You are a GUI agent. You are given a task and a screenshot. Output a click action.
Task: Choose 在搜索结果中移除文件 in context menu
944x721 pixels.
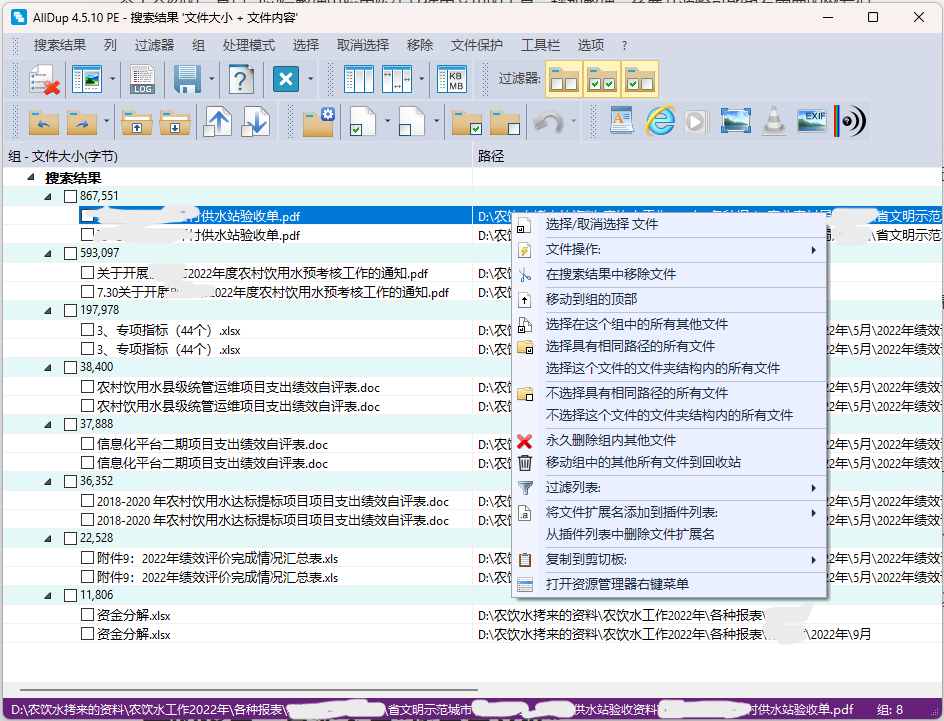click(x=669, y=274)
